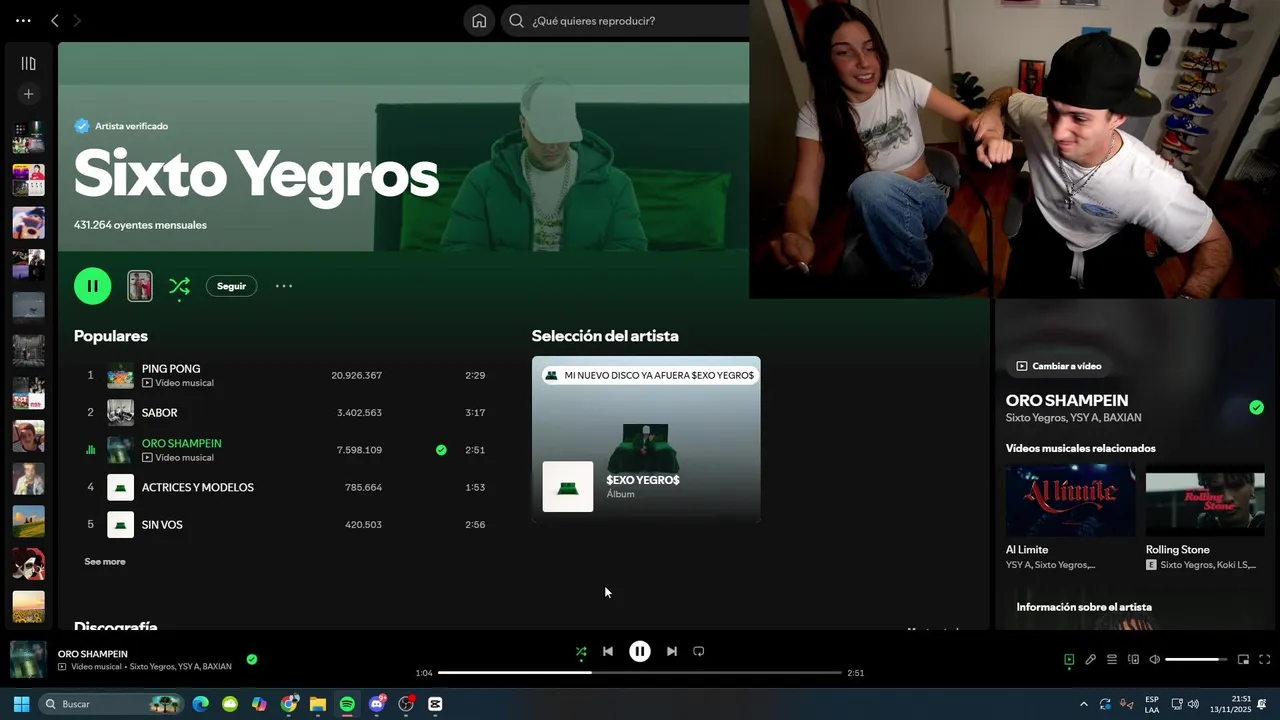This screenshot has height=720, width=1280.
Task: Open first playlist thumbnail in library sidebar
Action: point(28,137)
